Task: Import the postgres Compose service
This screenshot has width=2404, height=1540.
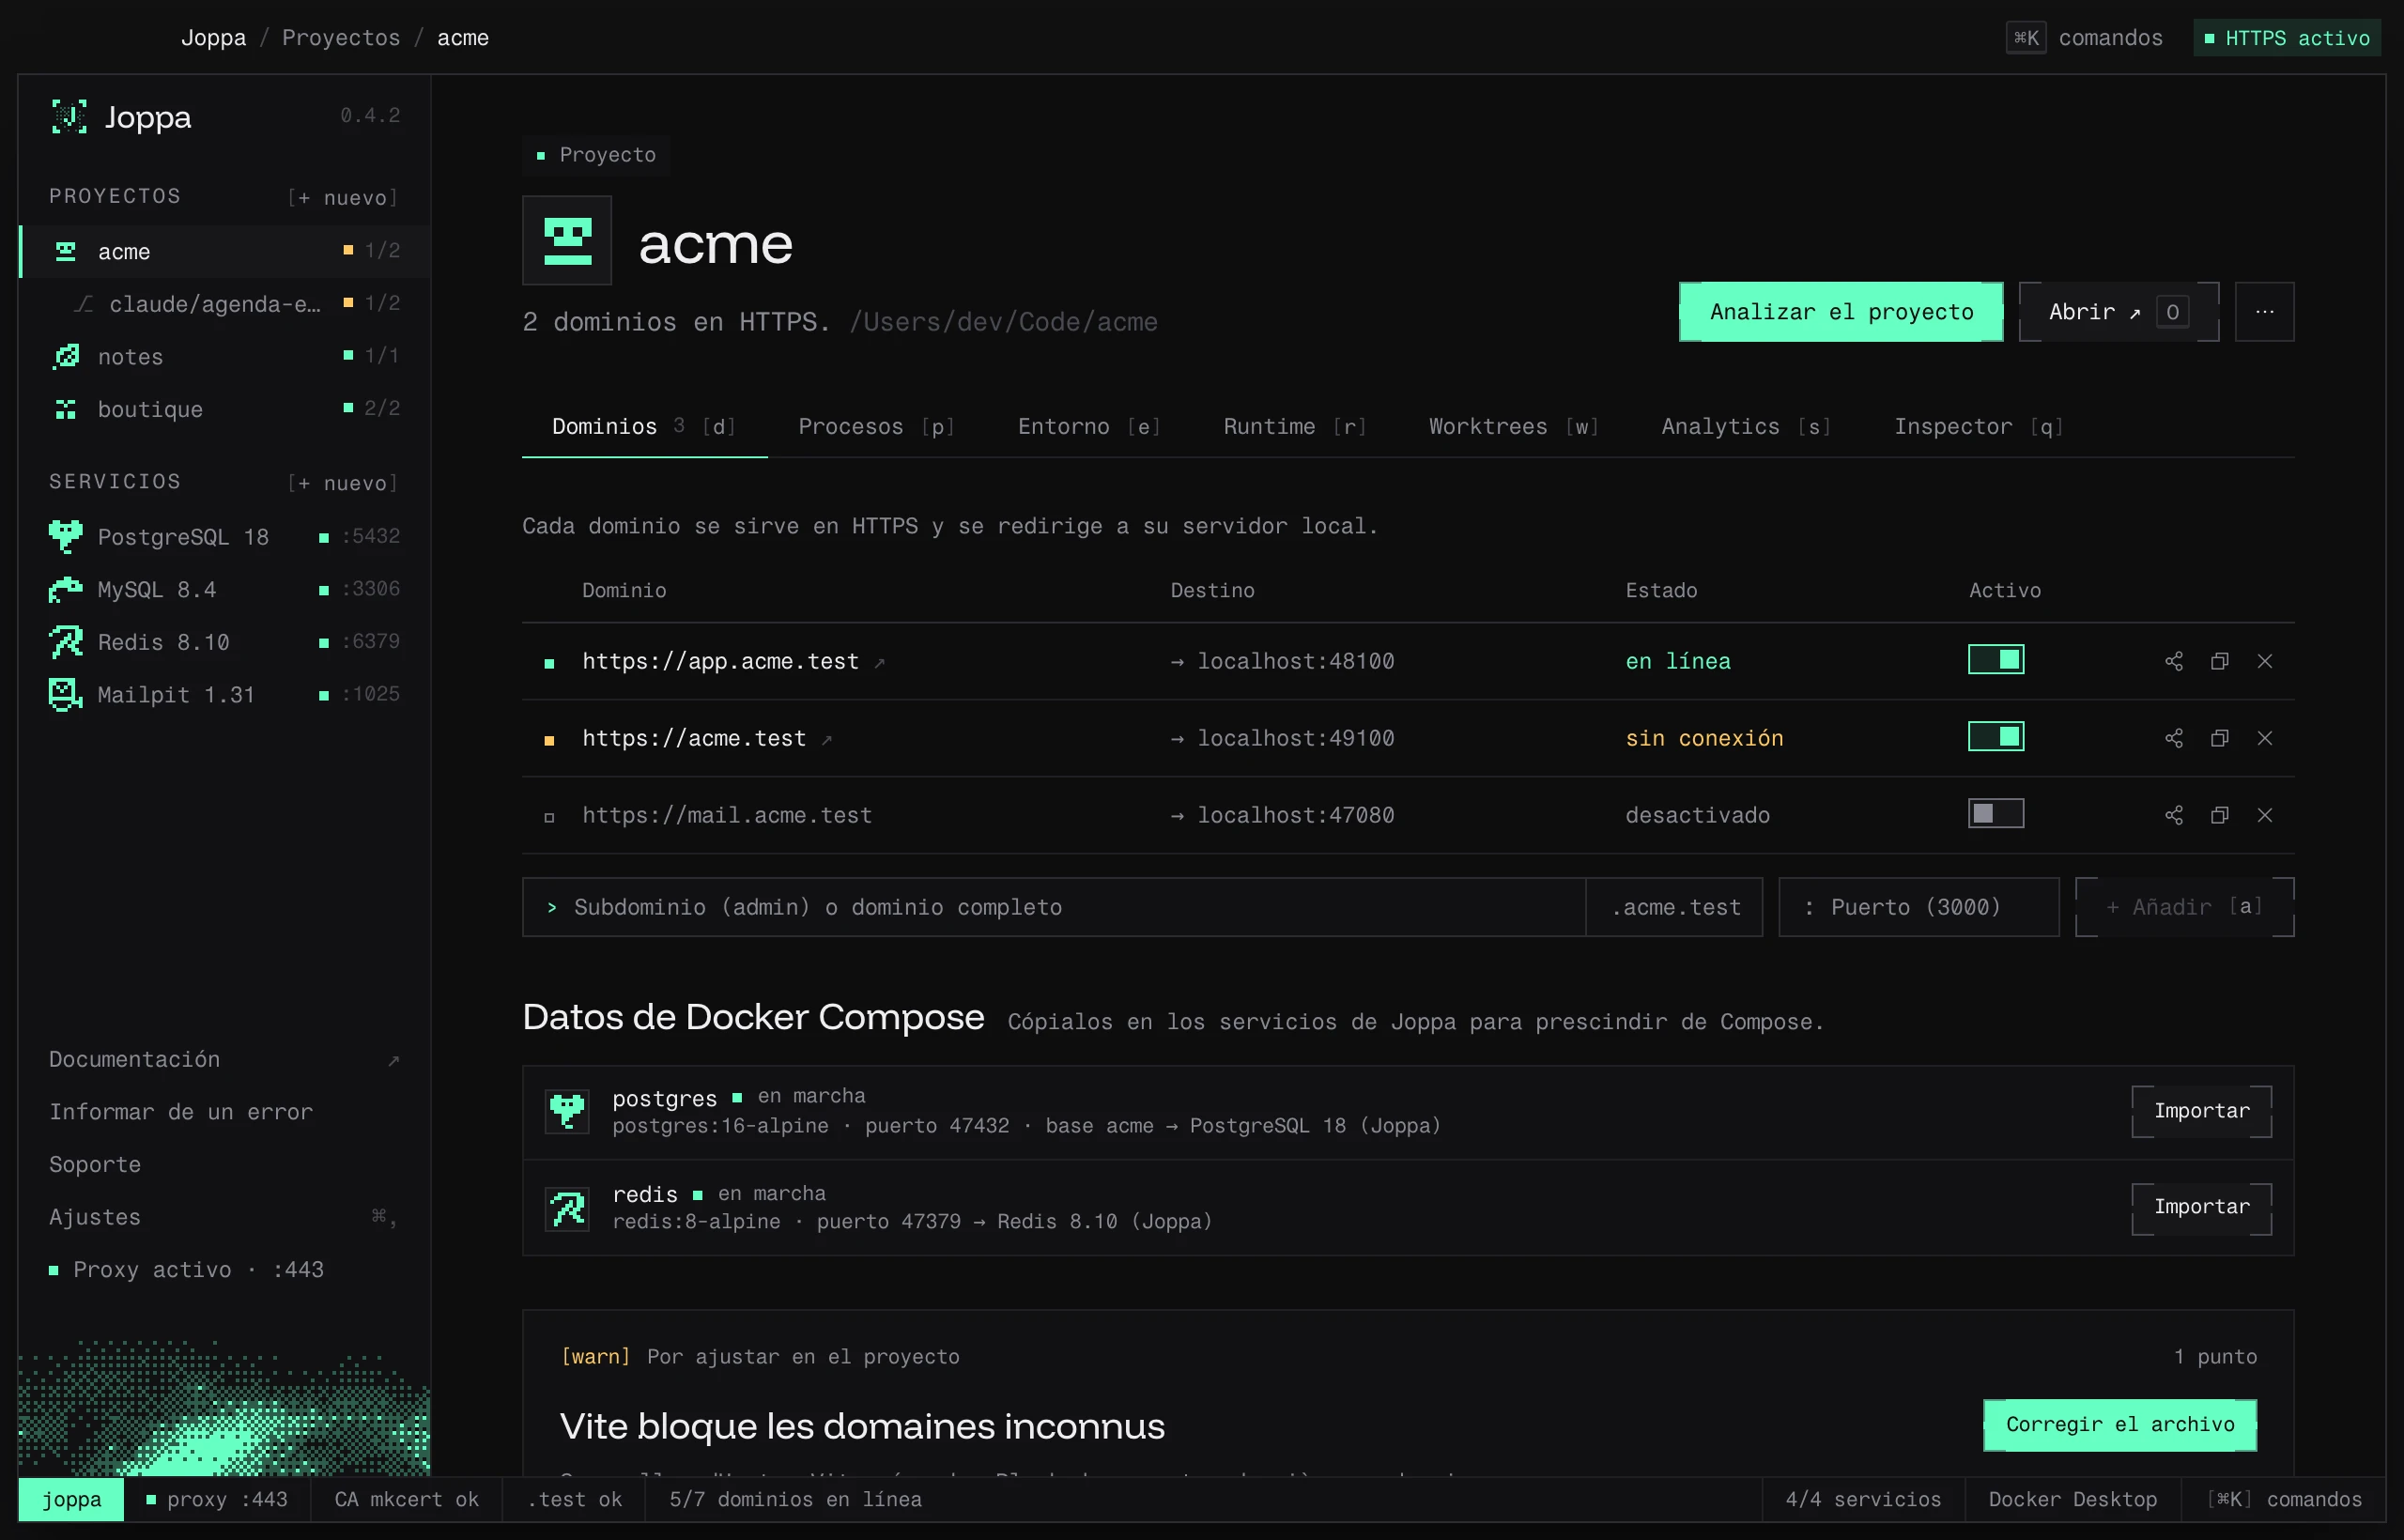Action: (x=2202, y=1111)
